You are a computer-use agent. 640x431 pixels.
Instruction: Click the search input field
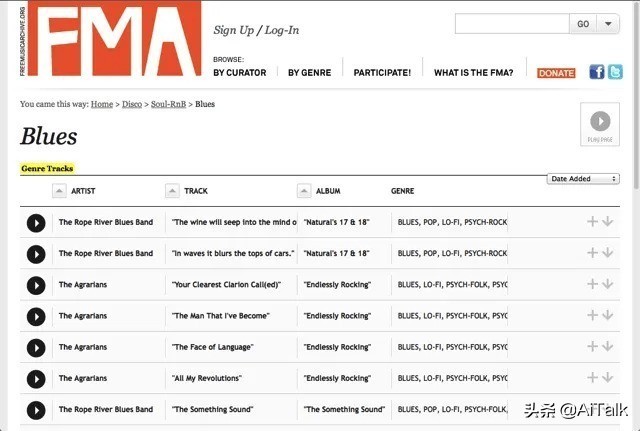[511, 24]
